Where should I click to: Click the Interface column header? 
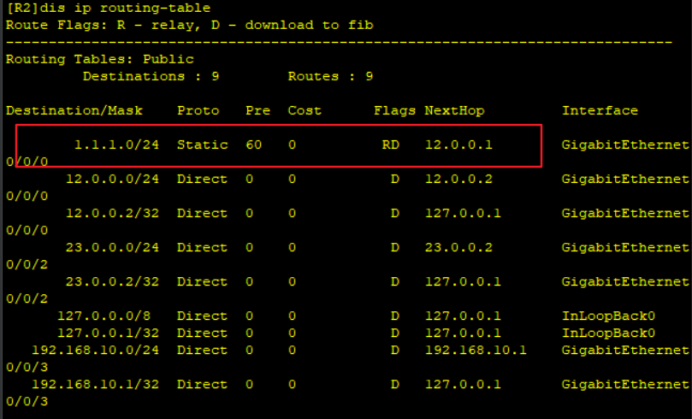point(600,110)
